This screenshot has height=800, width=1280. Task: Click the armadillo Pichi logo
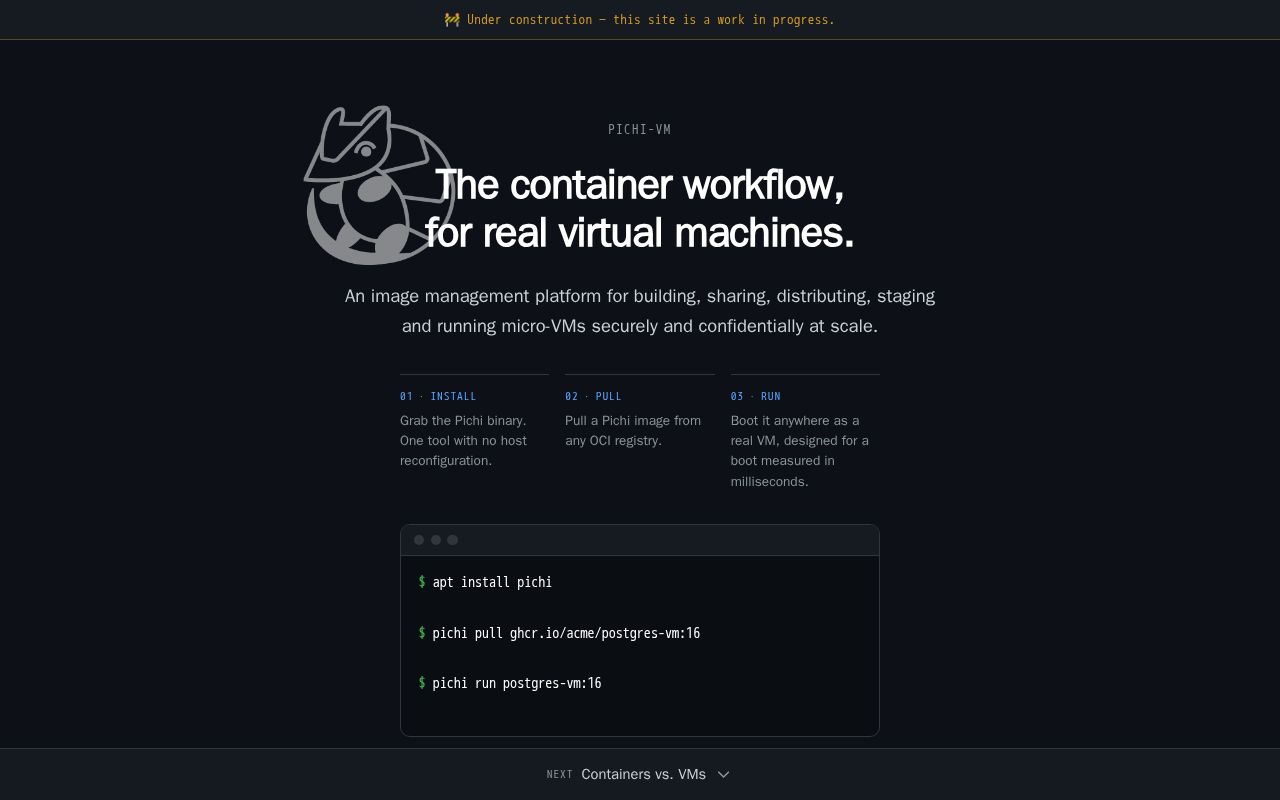(x=380, y=185)
